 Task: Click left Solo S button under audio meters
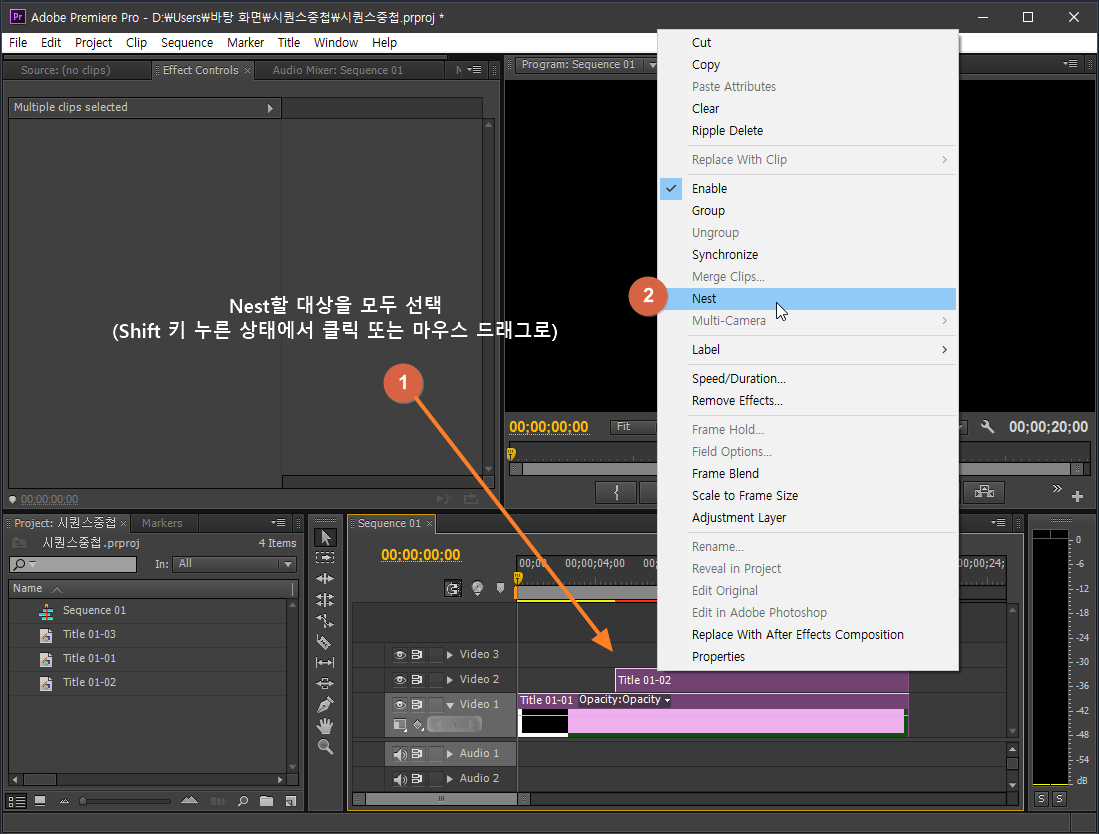(x=1042, y=799)
